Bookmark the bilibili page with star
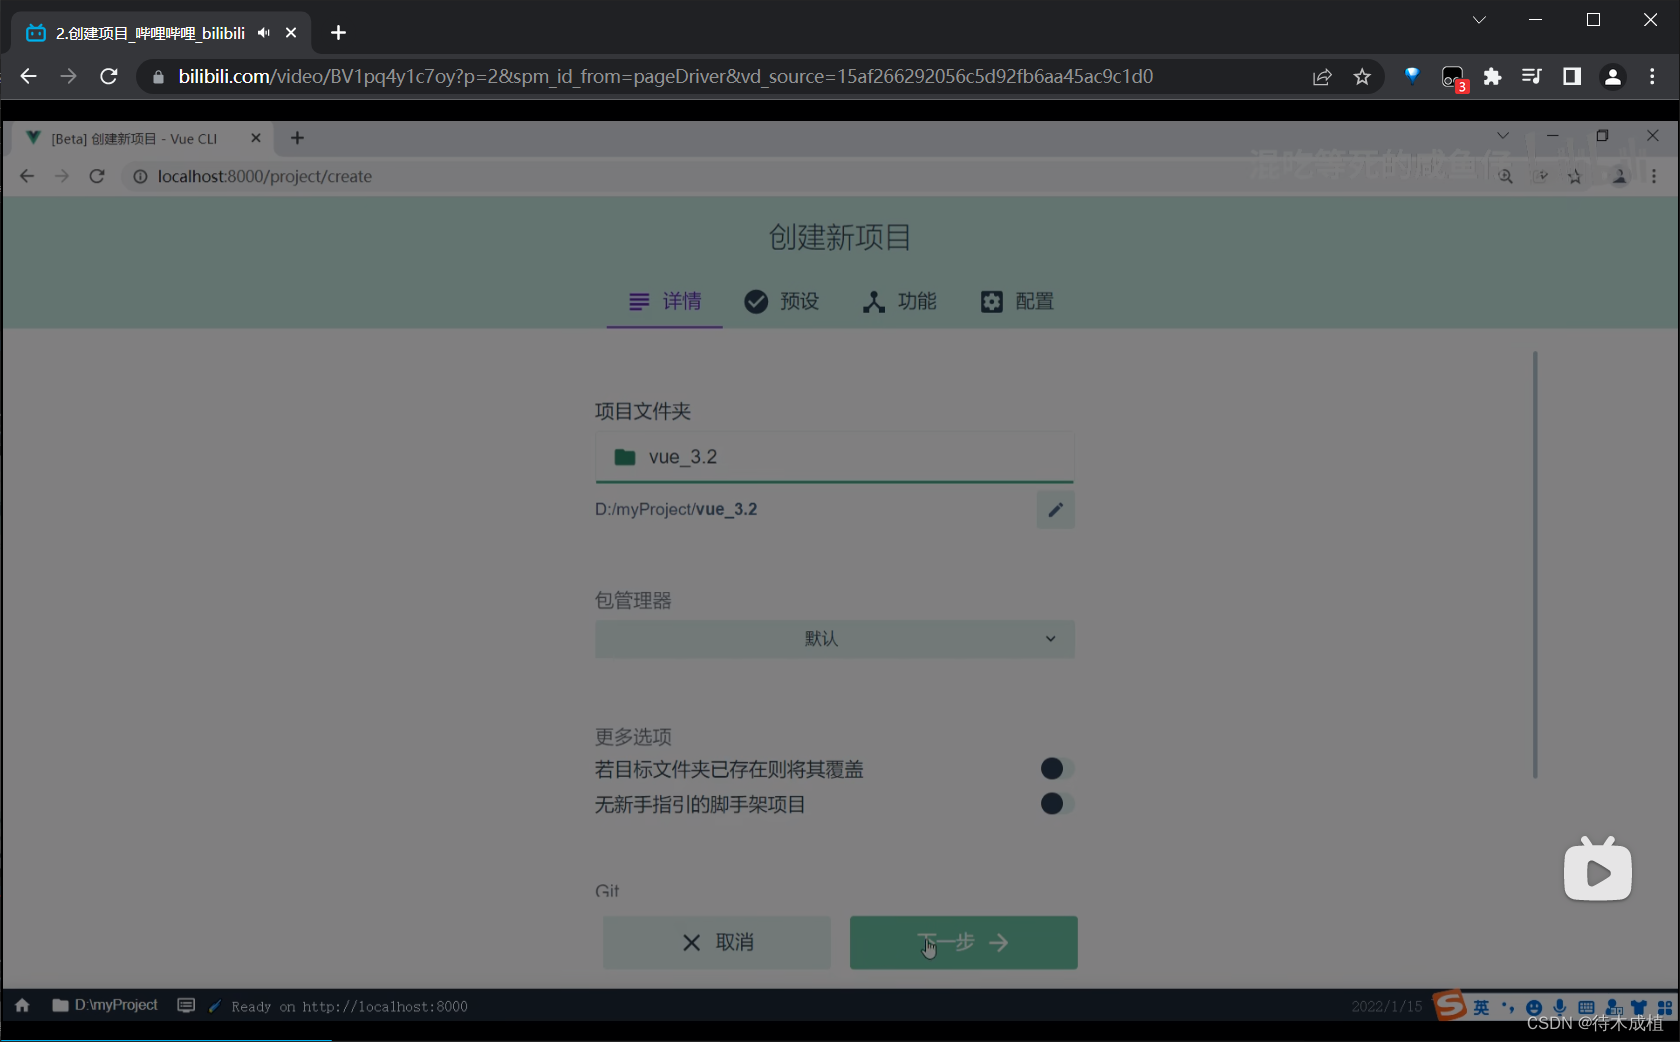The width and height of the screenshot is (1680, 1042). pos(1362,77)
